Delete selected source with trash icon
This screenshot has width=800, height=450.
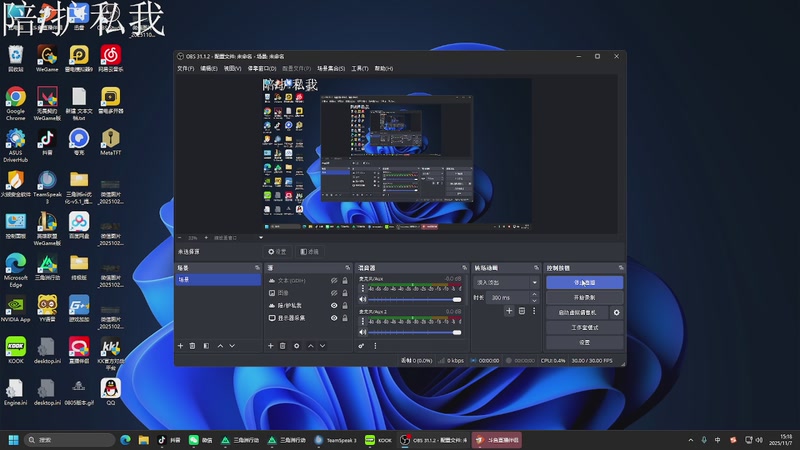point(282,345)
